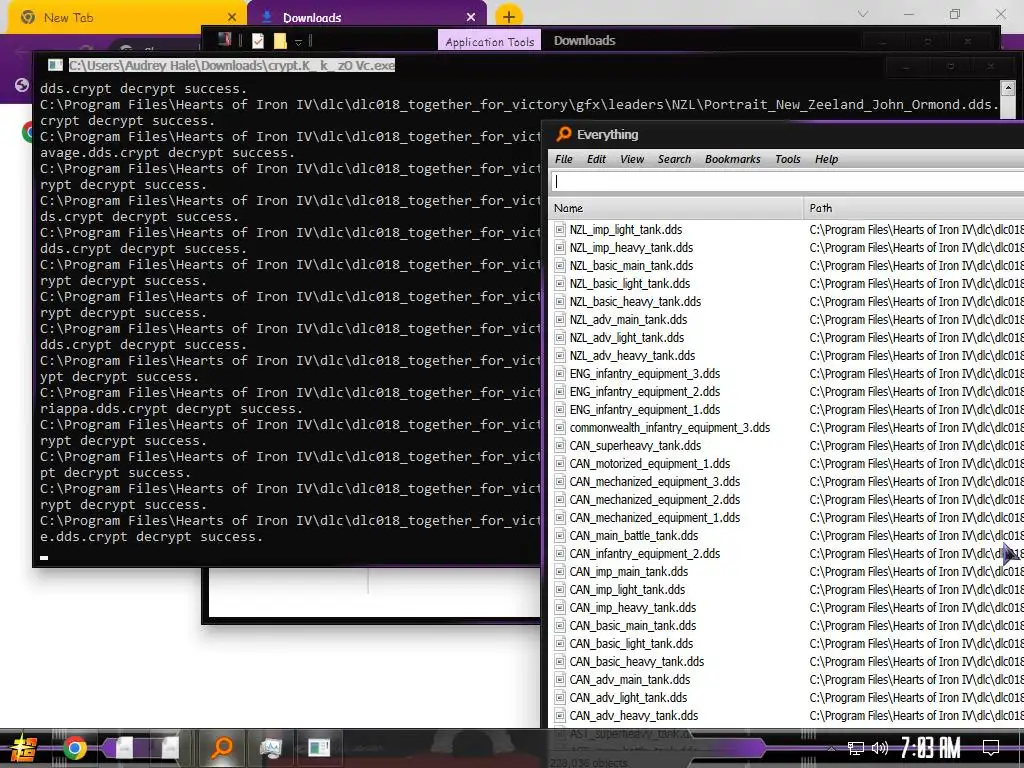Screen dimensions: 1024x768
Task: Select NZL_basic_light_tank.dds file row
Action: coord(786,283)
